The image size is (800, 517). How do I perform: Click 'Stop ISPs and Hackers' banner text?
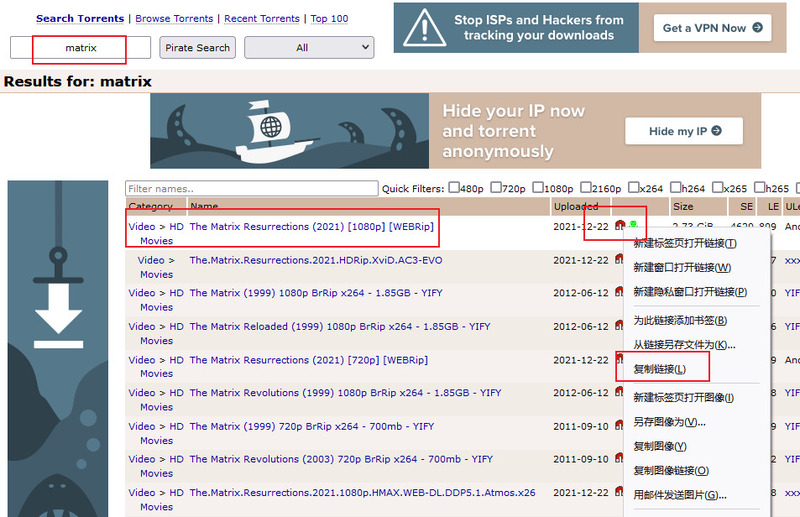539,28
